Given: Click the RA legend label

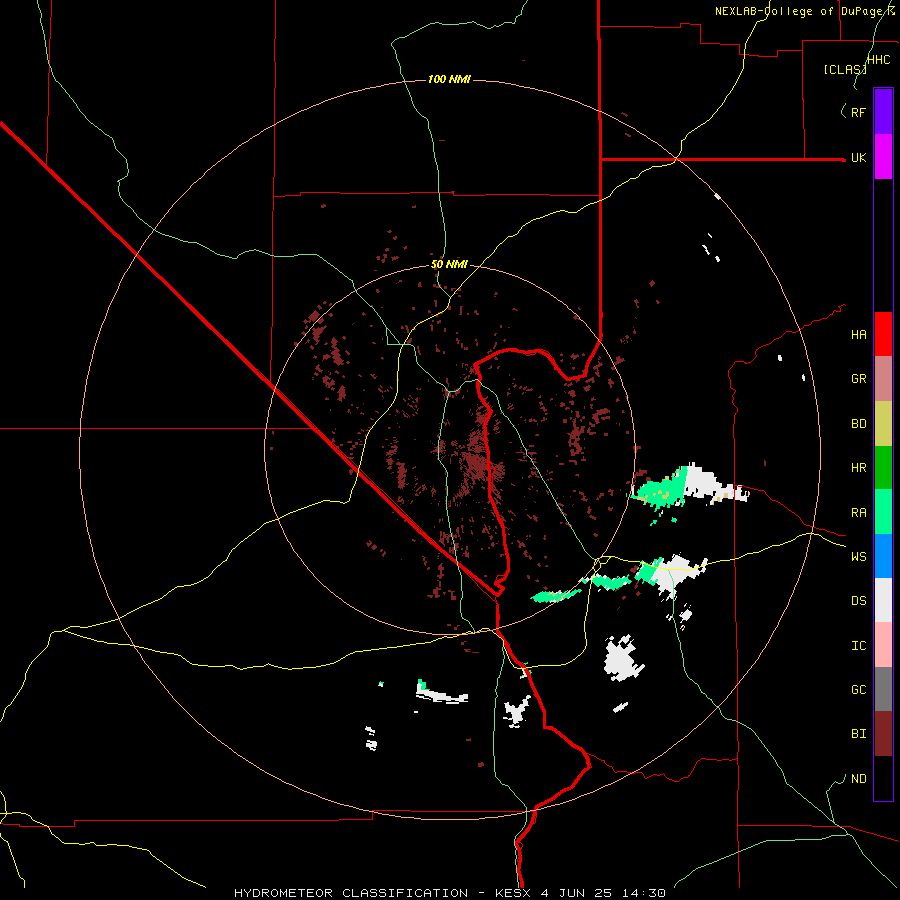Looking at the screenshot, I should (x=858, y=513).
